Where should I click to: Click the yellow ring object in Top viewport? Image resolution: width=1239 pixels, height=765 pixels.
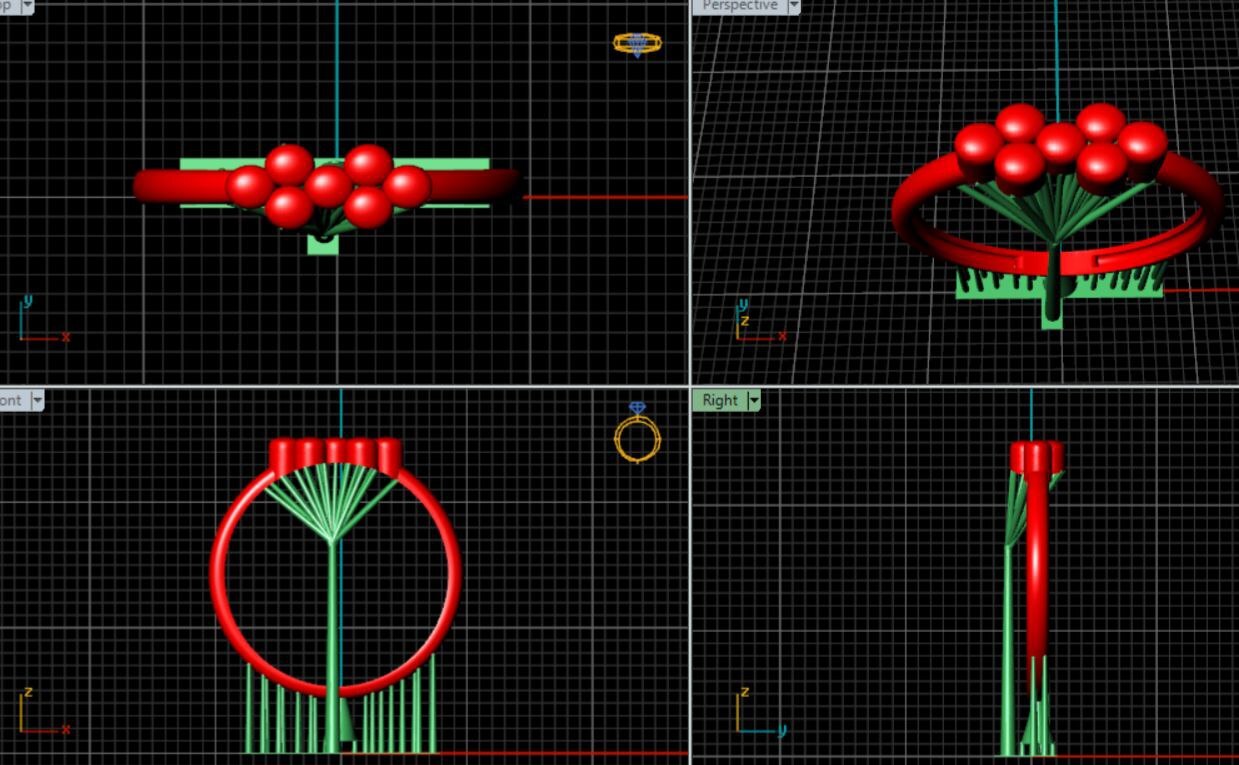point(637,43)
